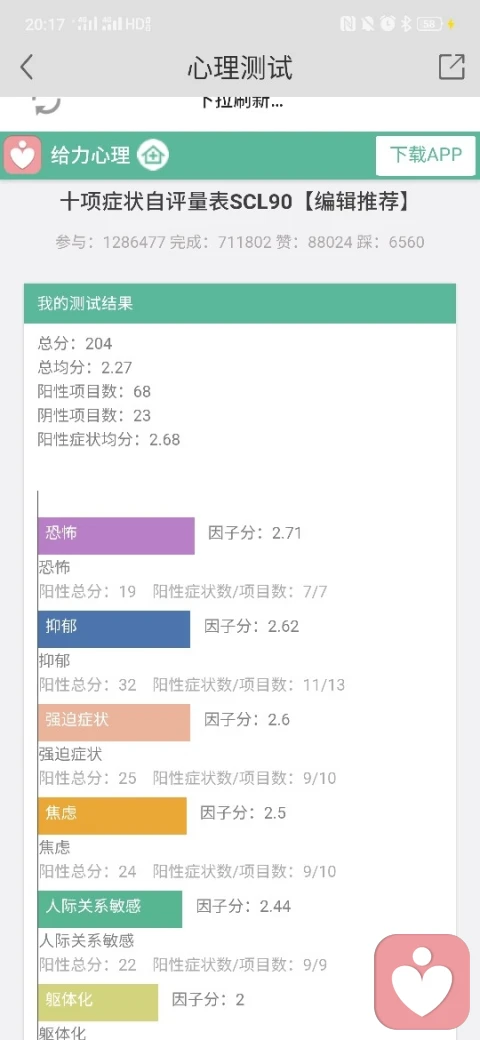This screenshot has width=480, height=1040.
Task: Select the blue 抑郁 factor bar
Action: click(x=114, y=629)
